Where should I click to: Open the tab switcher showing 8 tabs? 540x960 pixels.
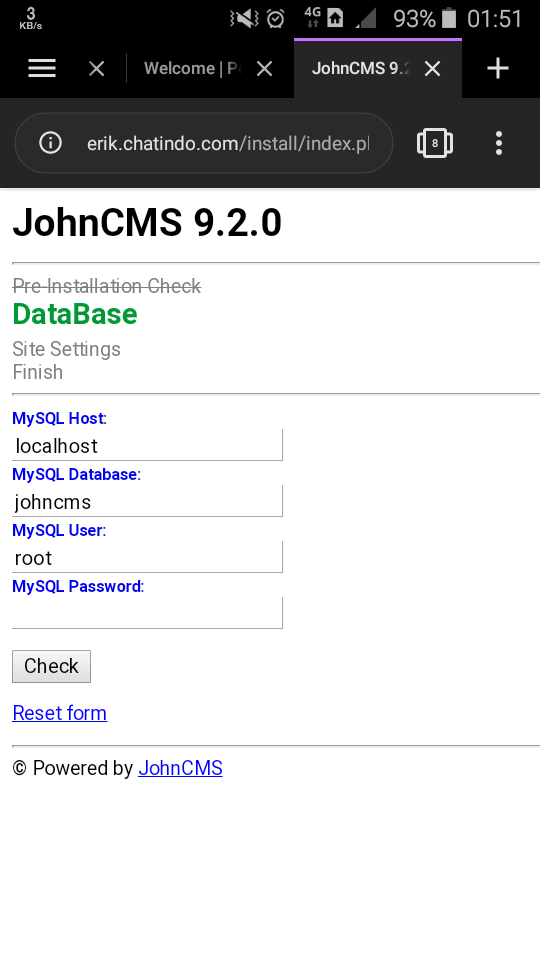tap(435, 143)
